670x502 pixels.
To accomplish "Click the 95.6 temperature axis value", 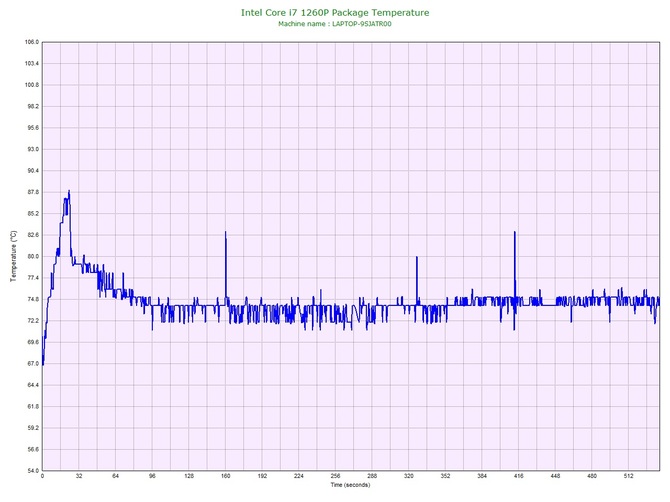I will (33, 128).
